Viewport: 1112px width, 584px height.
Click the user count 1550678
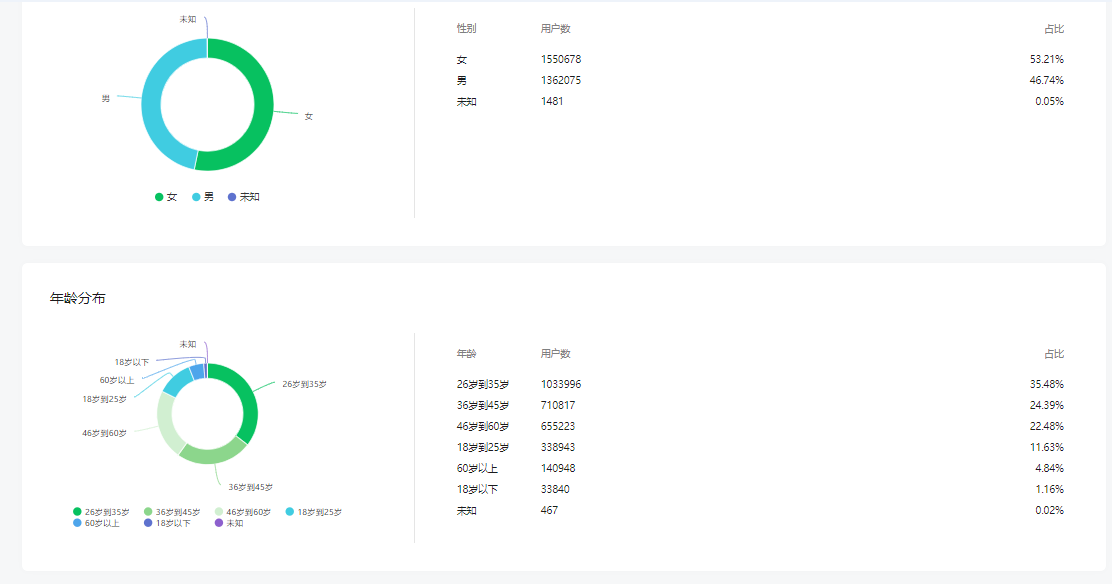point(561,59)
